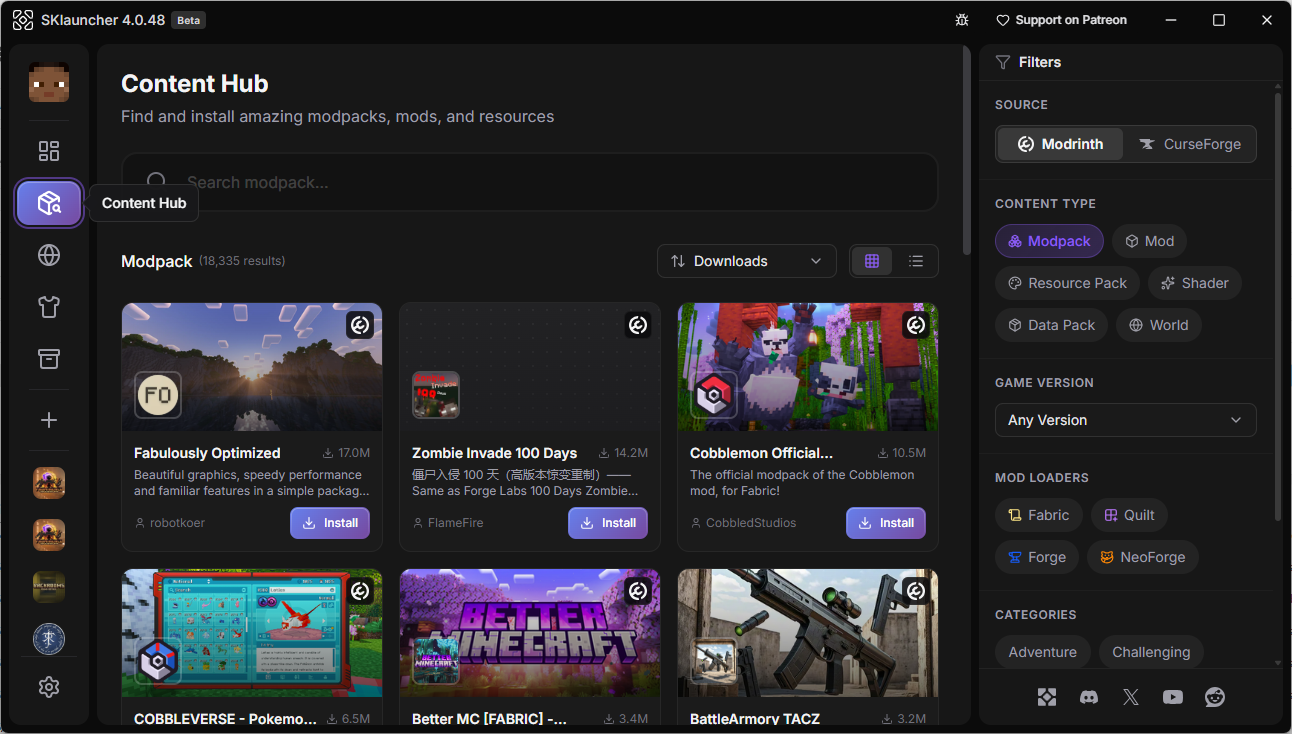Click the SKlauncher logo icon
The image size is (1292, 734).
pos(23,20)
